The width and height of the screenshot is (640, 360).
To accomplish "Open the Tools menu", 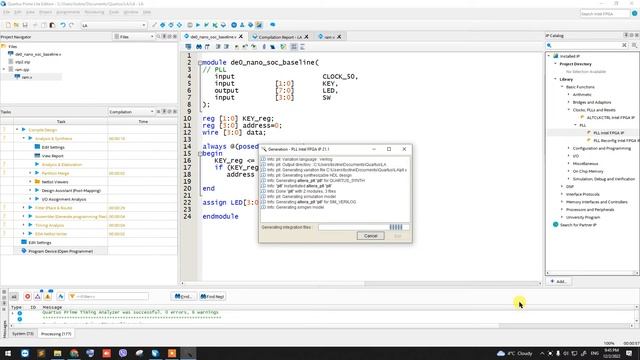I will coord(114,12).
